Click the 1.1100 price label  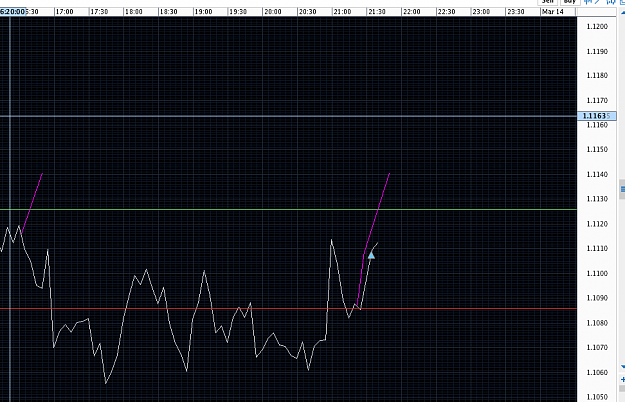point(597,274)
